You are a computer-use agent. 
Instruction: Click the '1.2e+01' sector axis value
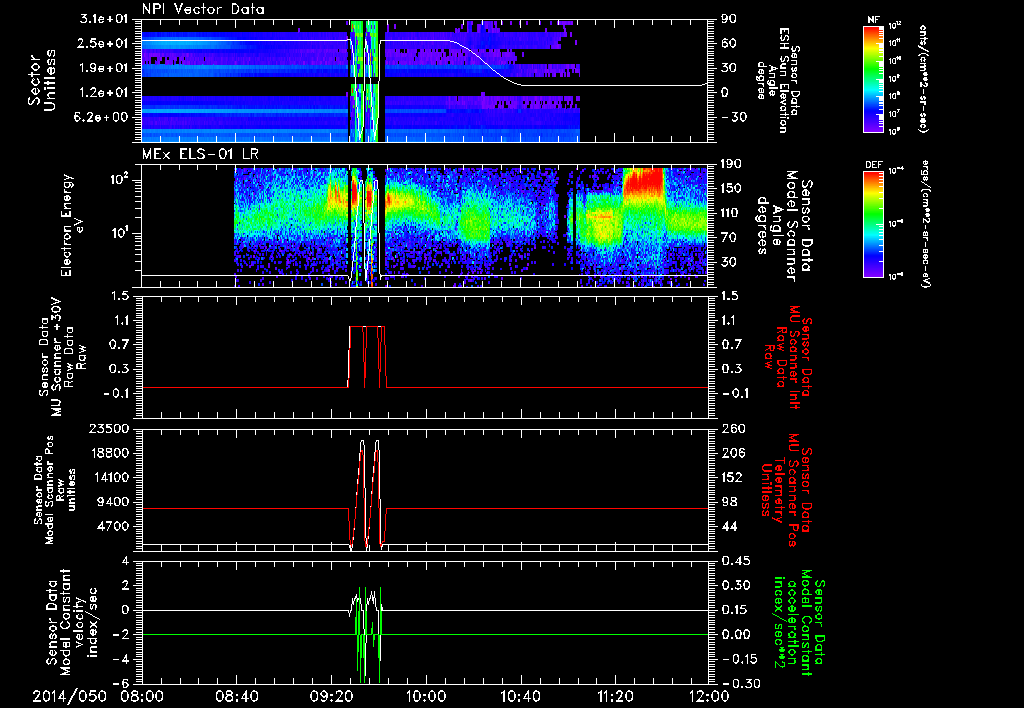tap(105, 93)
